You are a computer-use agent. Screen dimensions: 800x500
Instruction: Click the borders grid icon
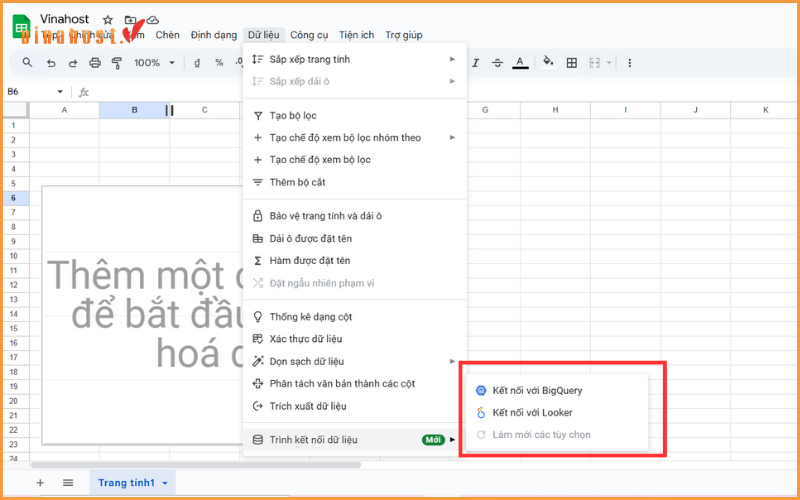coord(572,63)
